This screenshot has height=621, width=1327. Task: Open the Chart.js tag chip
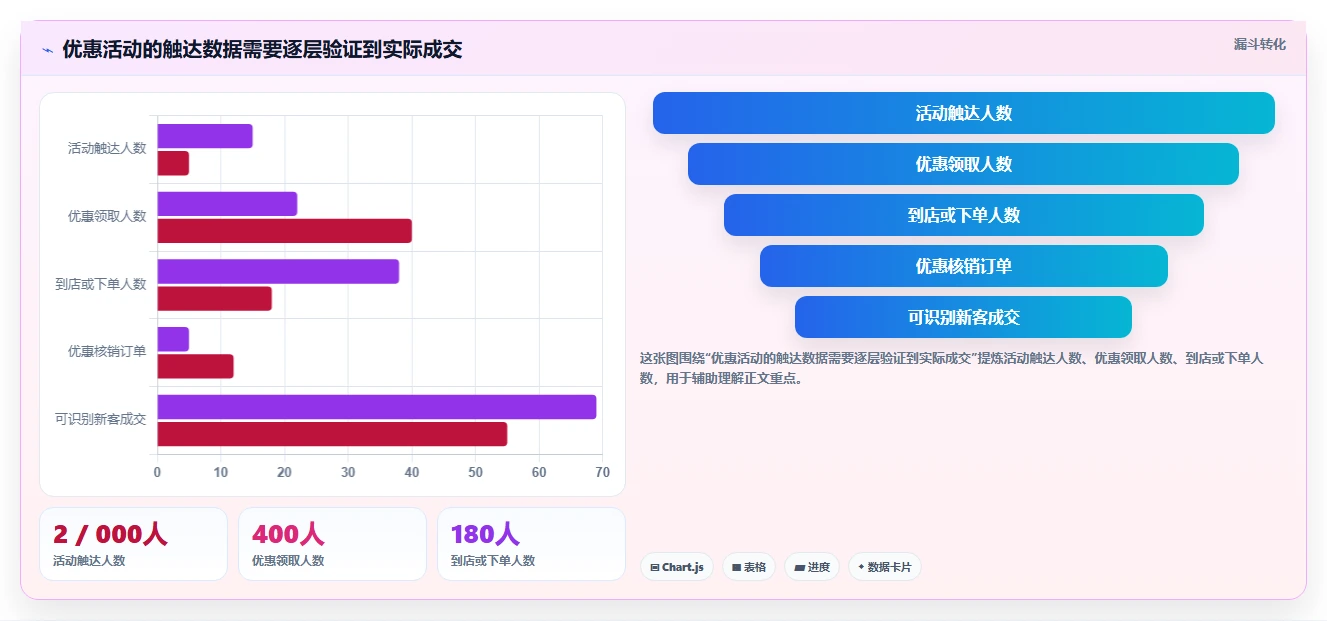[x=677, y=567]
